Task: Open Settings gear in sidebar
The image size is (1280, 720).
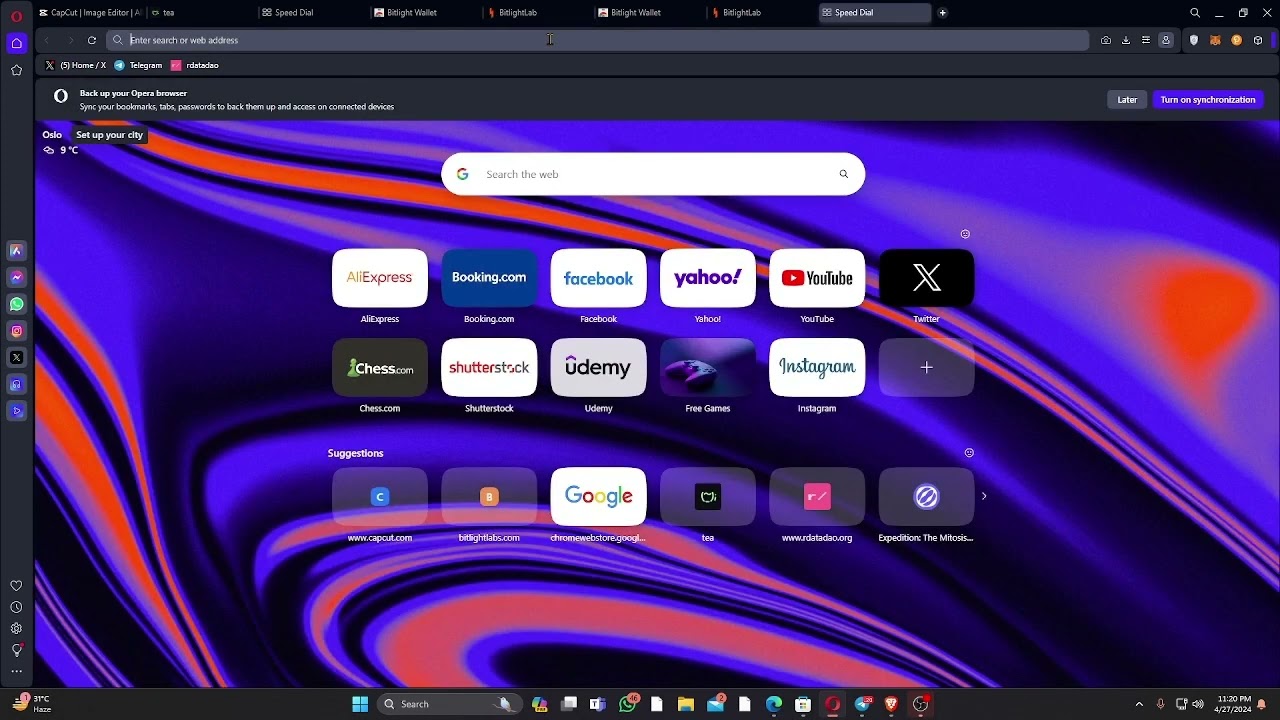Action: [x=16, y=629]
